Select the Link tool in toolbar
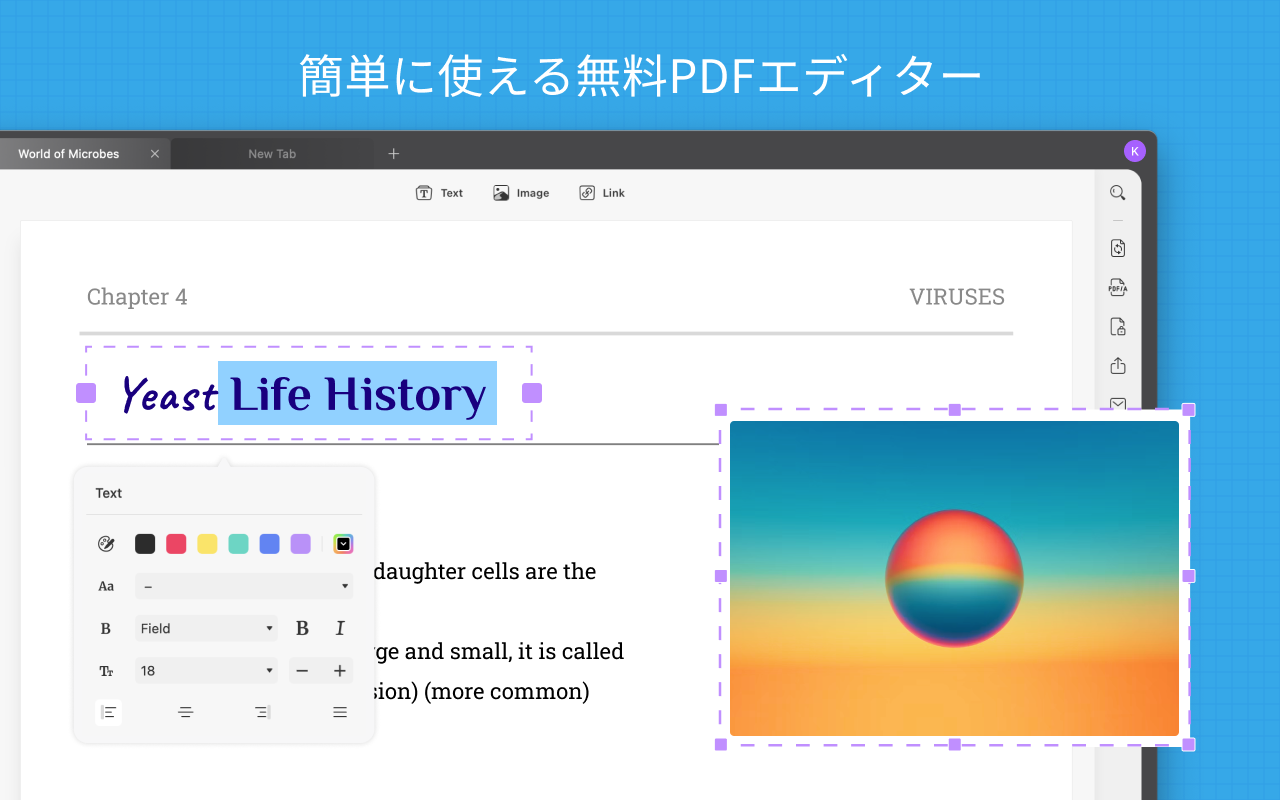Viewport: 1280px width, 800px height. 602,193
